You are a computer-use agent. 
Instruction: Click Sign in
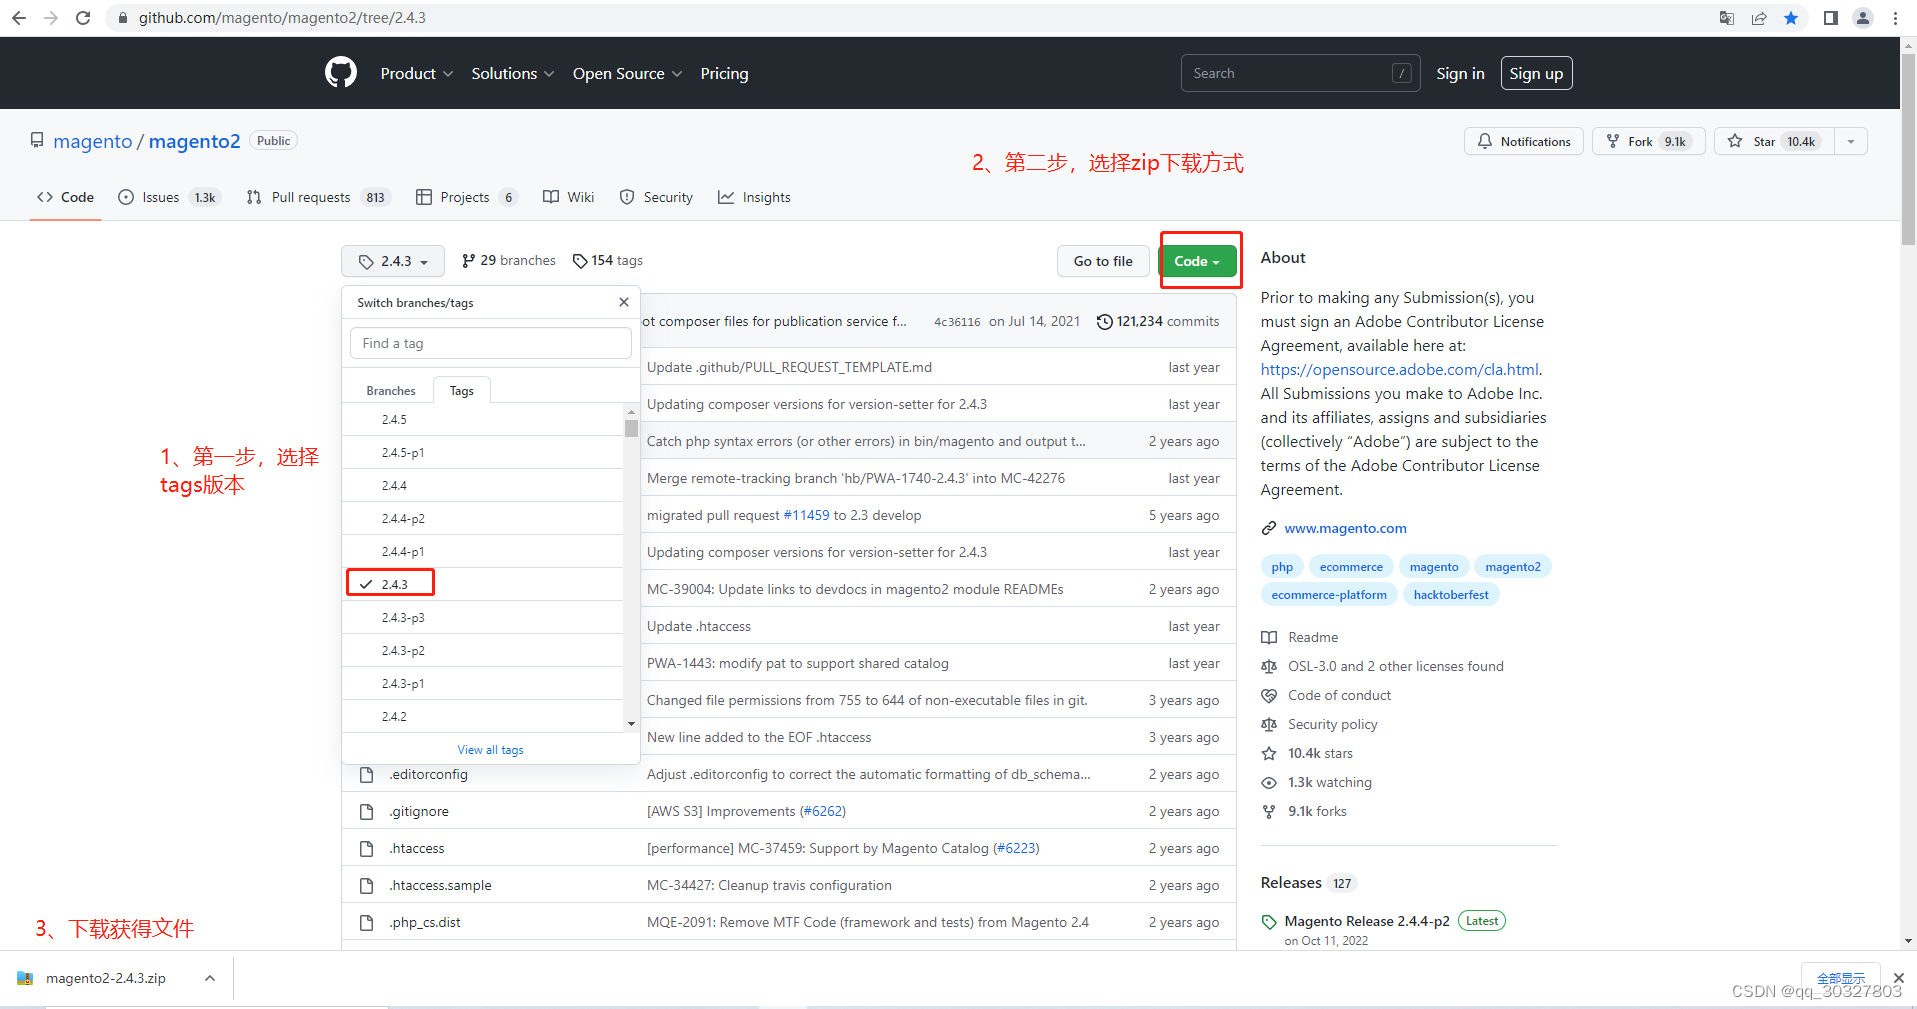coord(1460,73)
